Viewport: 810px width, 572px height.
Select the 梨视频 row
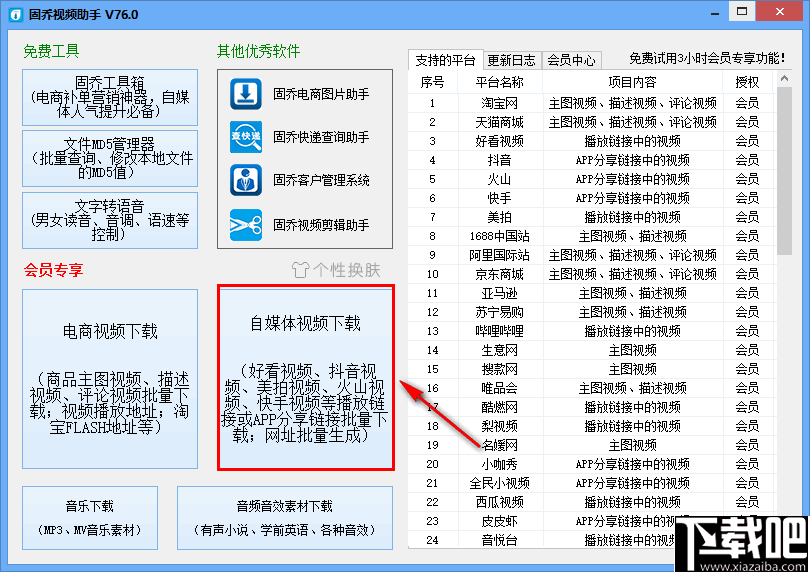tap(592, 426)
